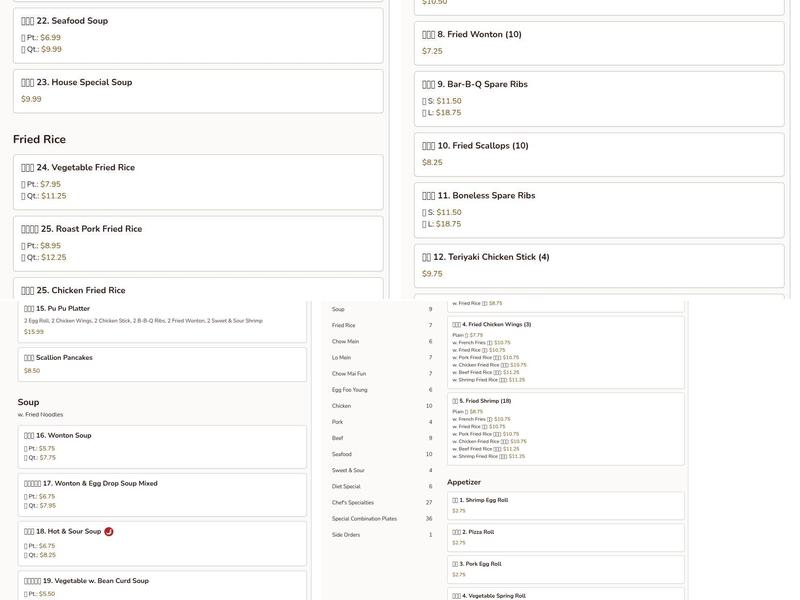Viewport: 800px width, 600px height.
Task: Navigate to Diet Special category
Action: (x=346, y=487)
